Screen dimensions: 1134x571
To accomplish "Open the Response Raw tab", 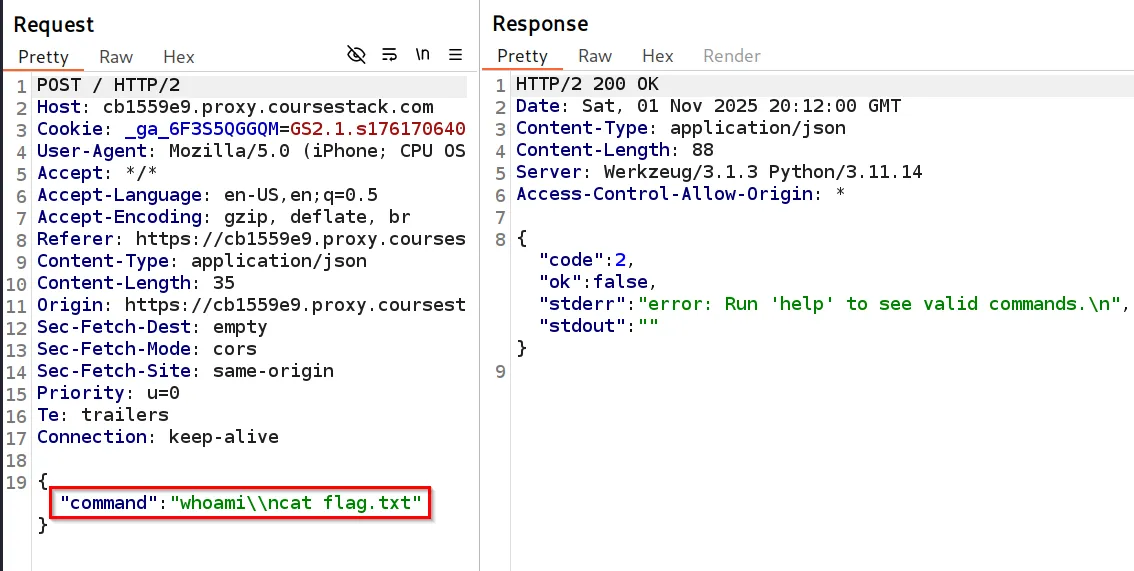I will click(x=595, y=56).
